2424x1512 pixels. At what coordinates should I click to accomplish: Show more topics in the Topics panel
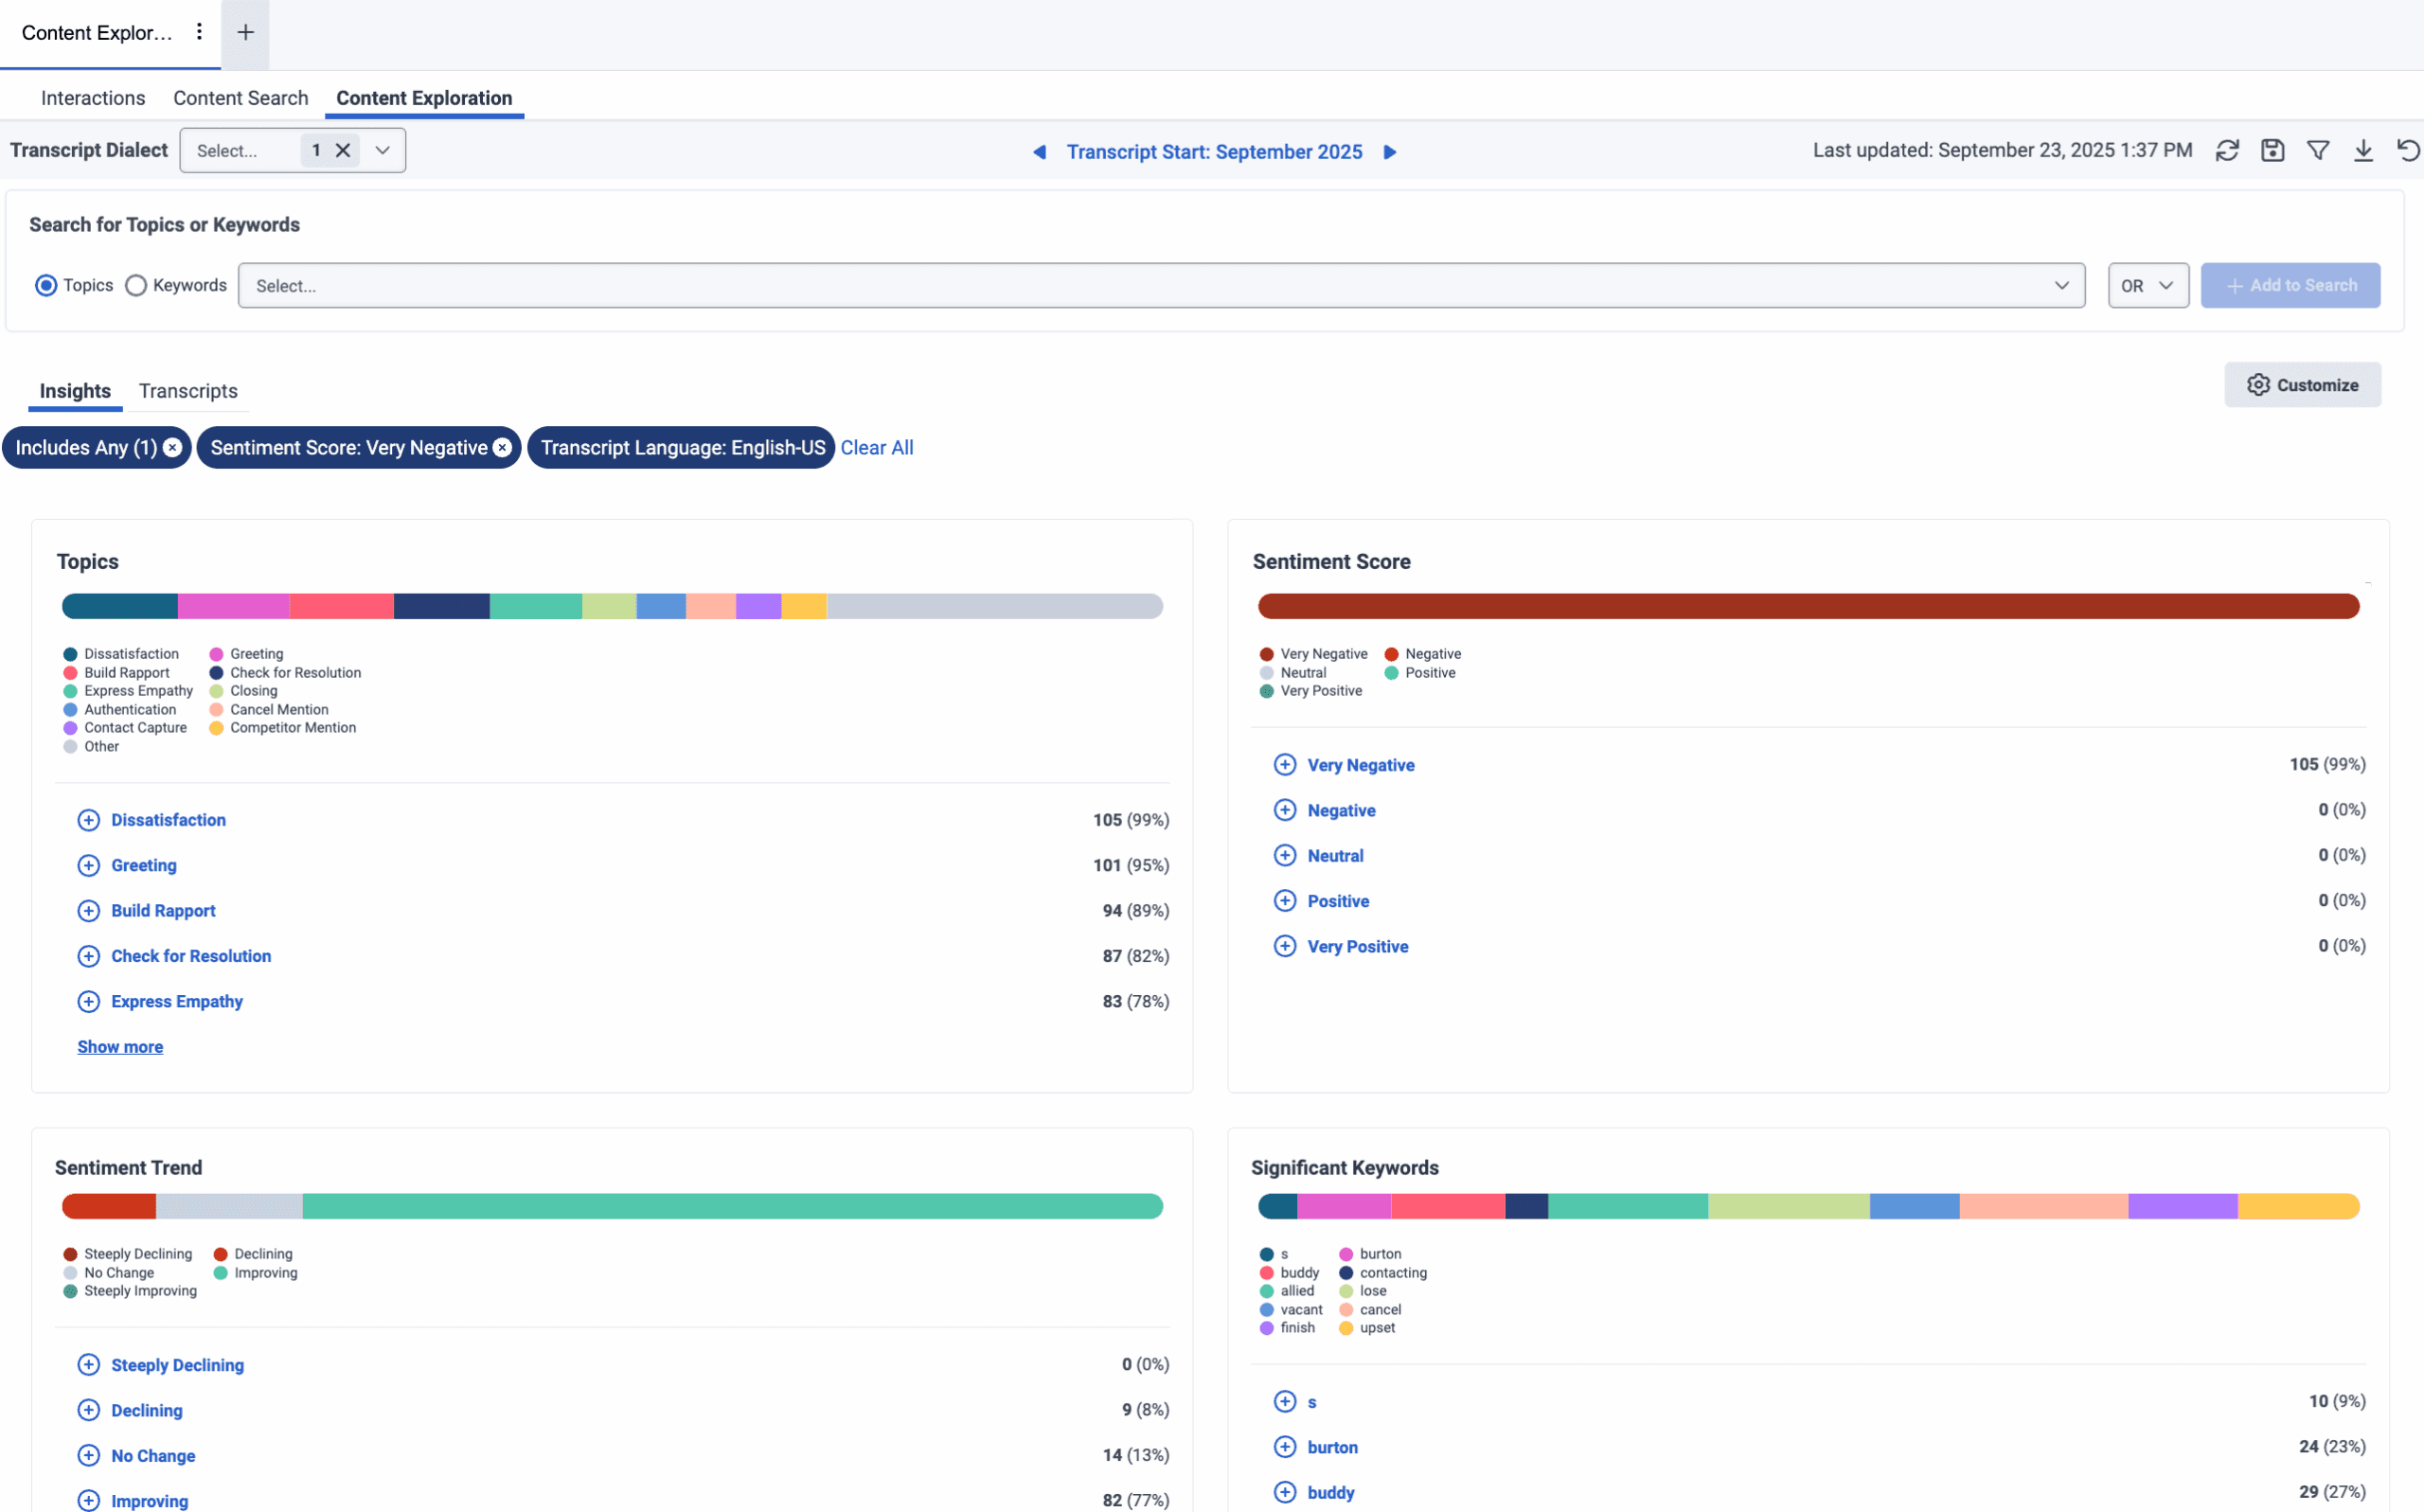[x=120, y=1046]
